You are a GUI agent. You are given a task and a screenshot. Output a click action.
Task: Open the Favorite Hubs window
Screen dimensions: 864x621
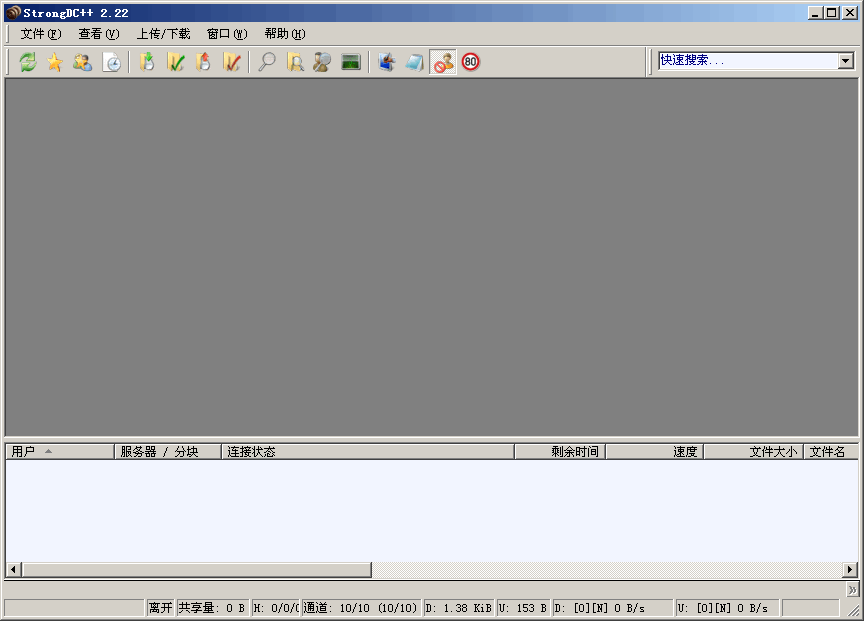tap(55, 61)
